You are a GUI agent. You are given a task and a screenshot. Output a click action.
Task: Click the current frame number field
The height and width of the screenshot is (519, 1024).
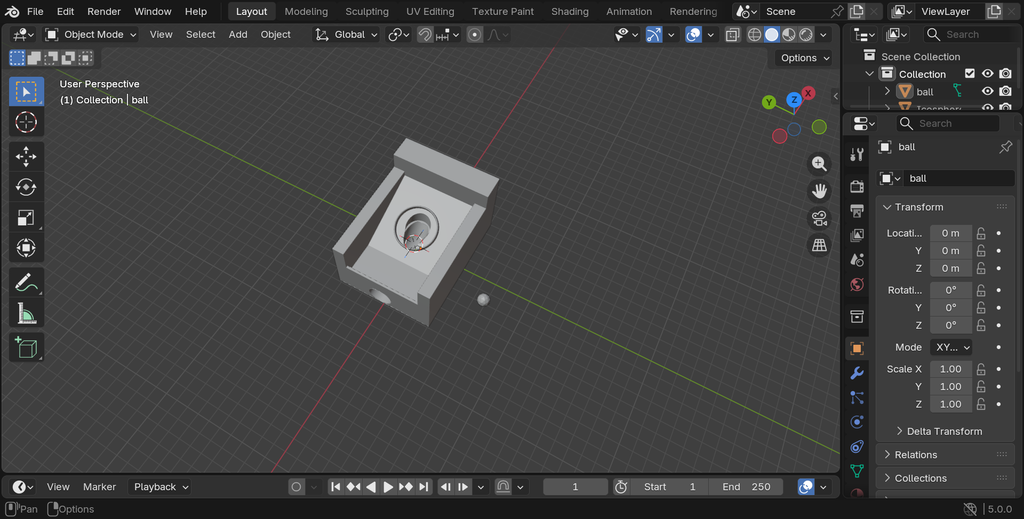click(575, 487)
